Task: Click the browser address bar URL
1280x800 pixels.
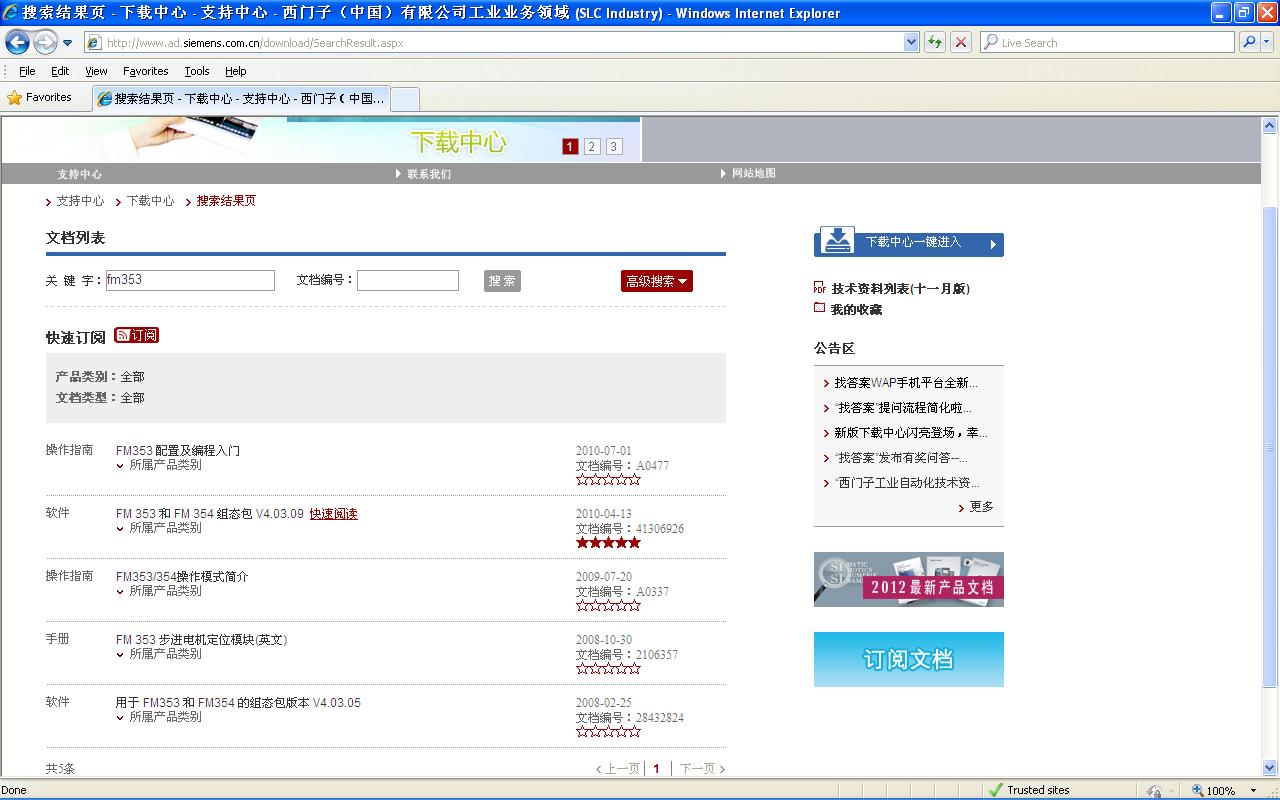Action: [495, 42]
